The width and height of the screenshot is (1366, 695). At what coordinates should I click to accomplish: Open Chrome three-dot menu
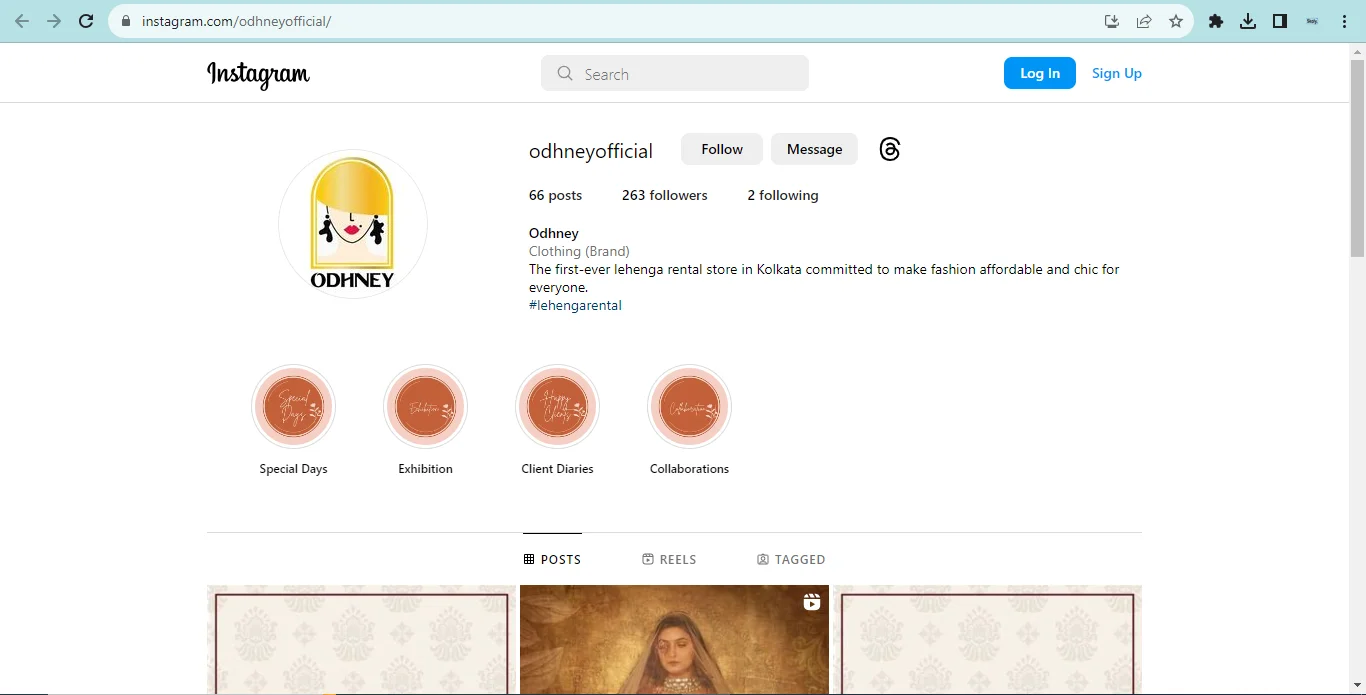[1344, 21]
